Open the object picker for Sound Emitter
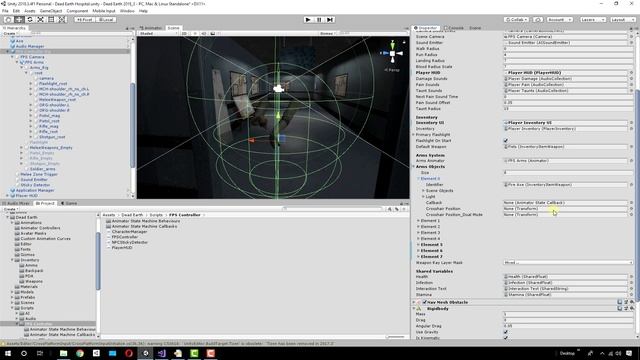Viewport: 640px width, 360px height. (x=631, y=42)
